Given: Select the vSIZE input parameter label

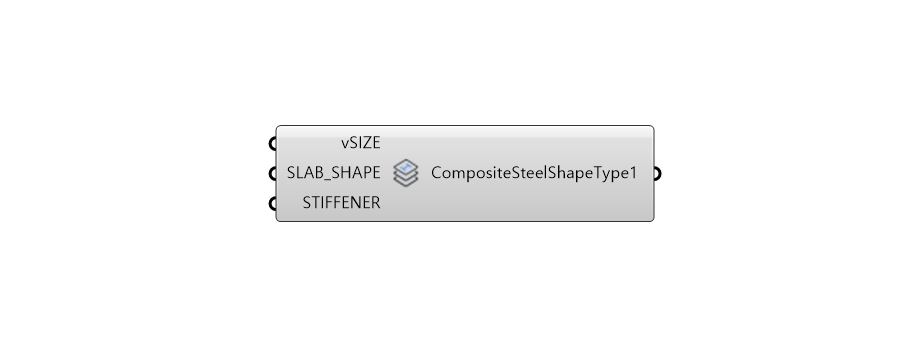Looking at the screenshot, I should (361, 143).
